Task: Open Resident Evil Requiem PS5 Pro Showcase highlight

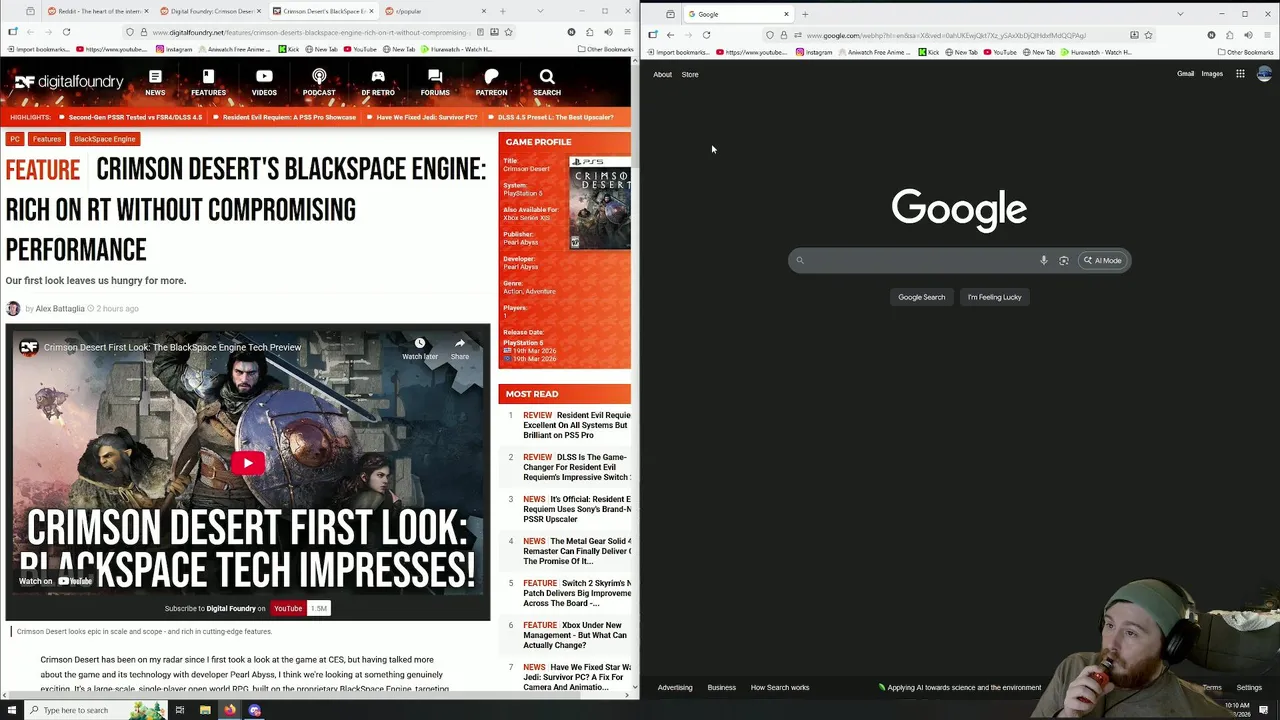Action: 289,117
